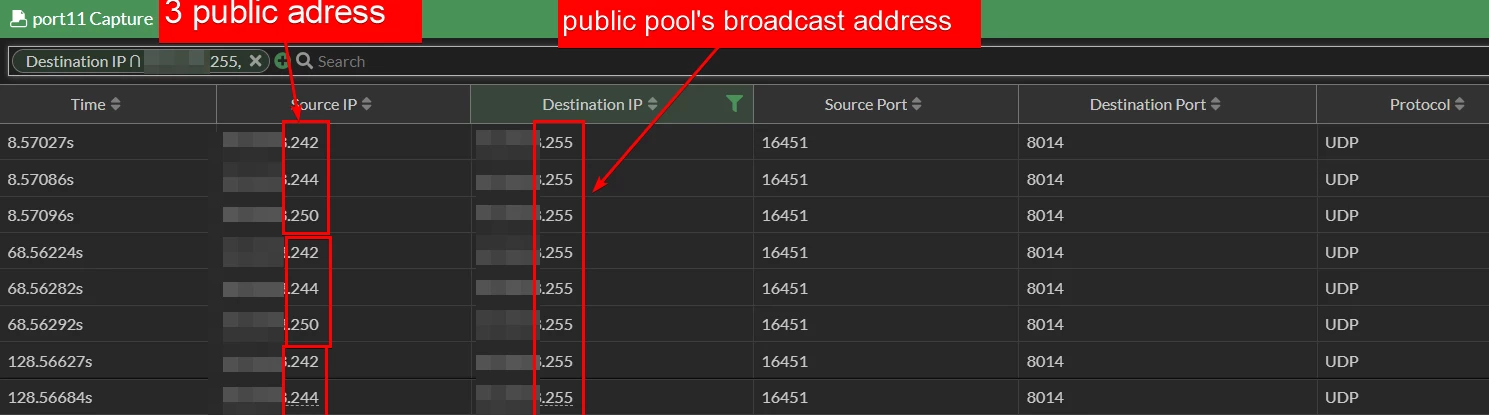The height and width of the screenshot is (415, 1489).
Task: Click the search magnifier icon
Action: [303, 61]
